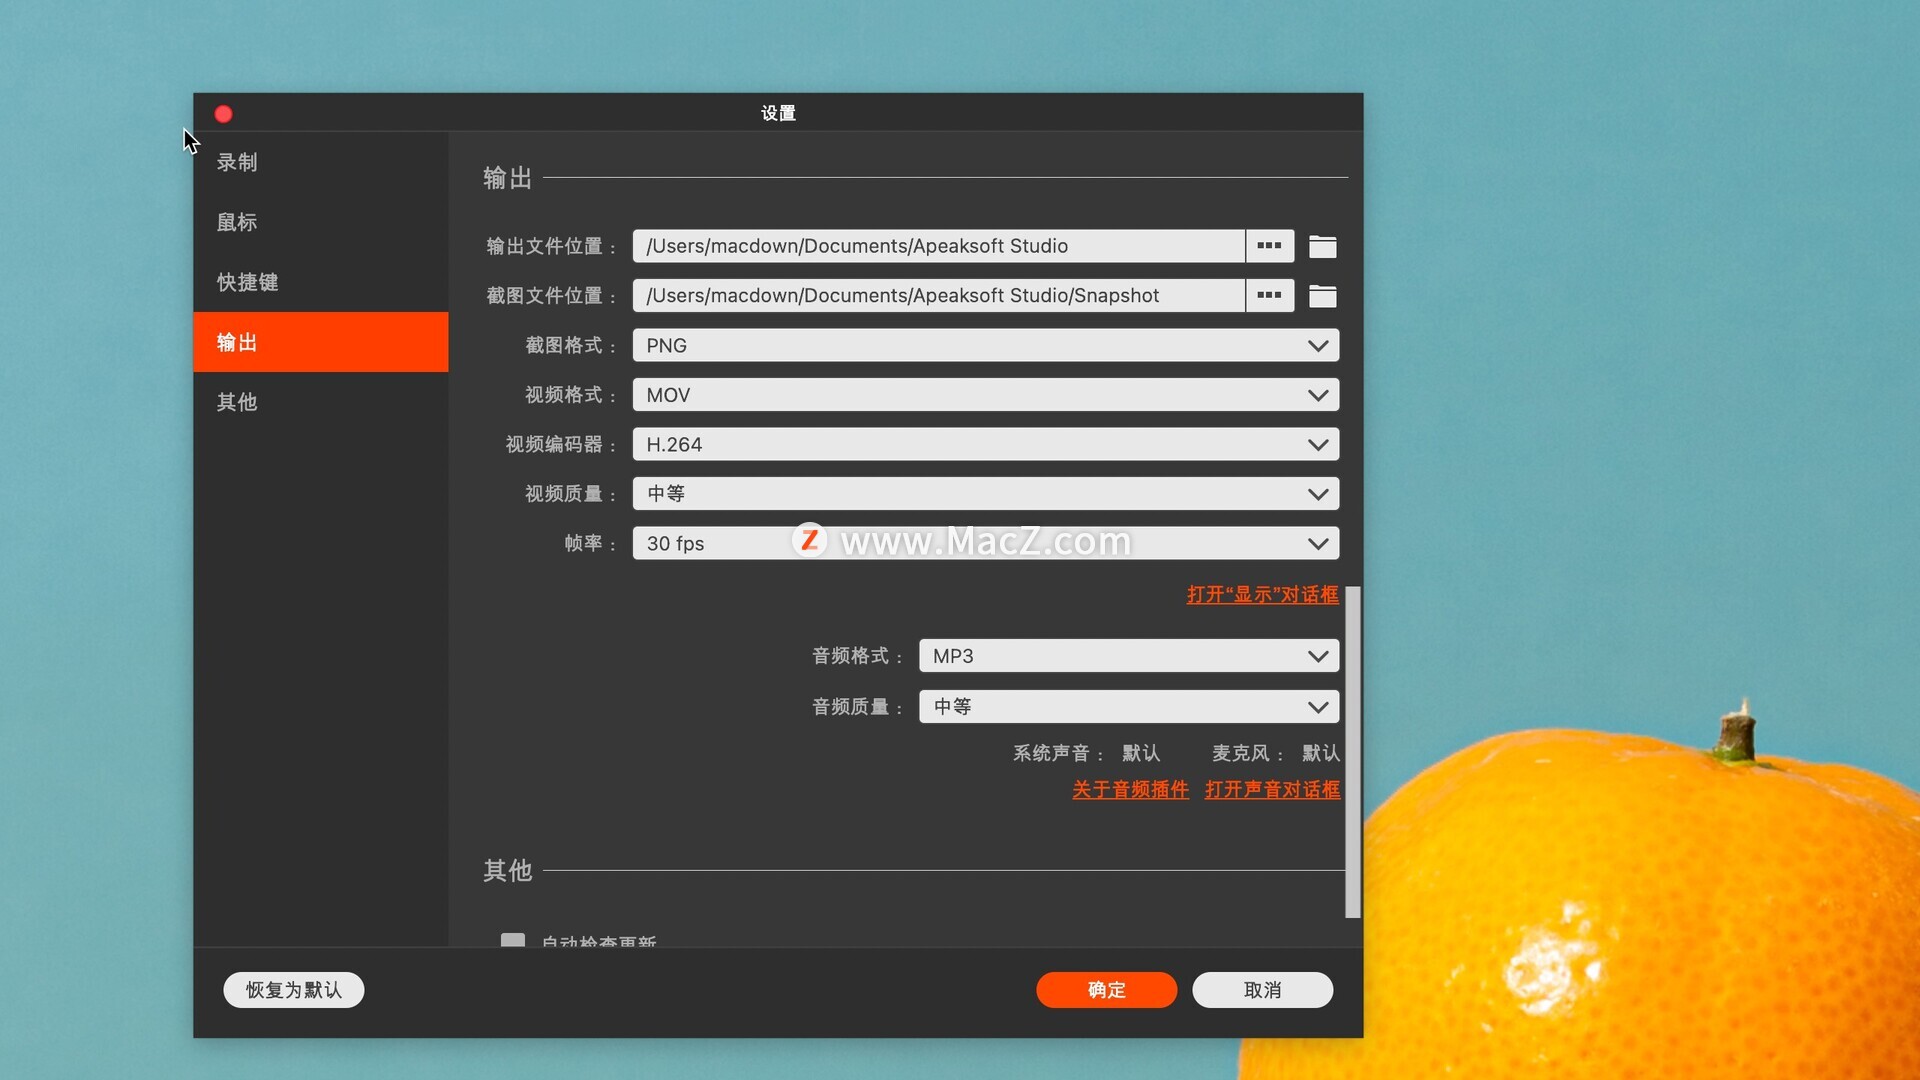
Task: Click the 打开"显示"对话框 link
Action: [x=1262, y=595]
